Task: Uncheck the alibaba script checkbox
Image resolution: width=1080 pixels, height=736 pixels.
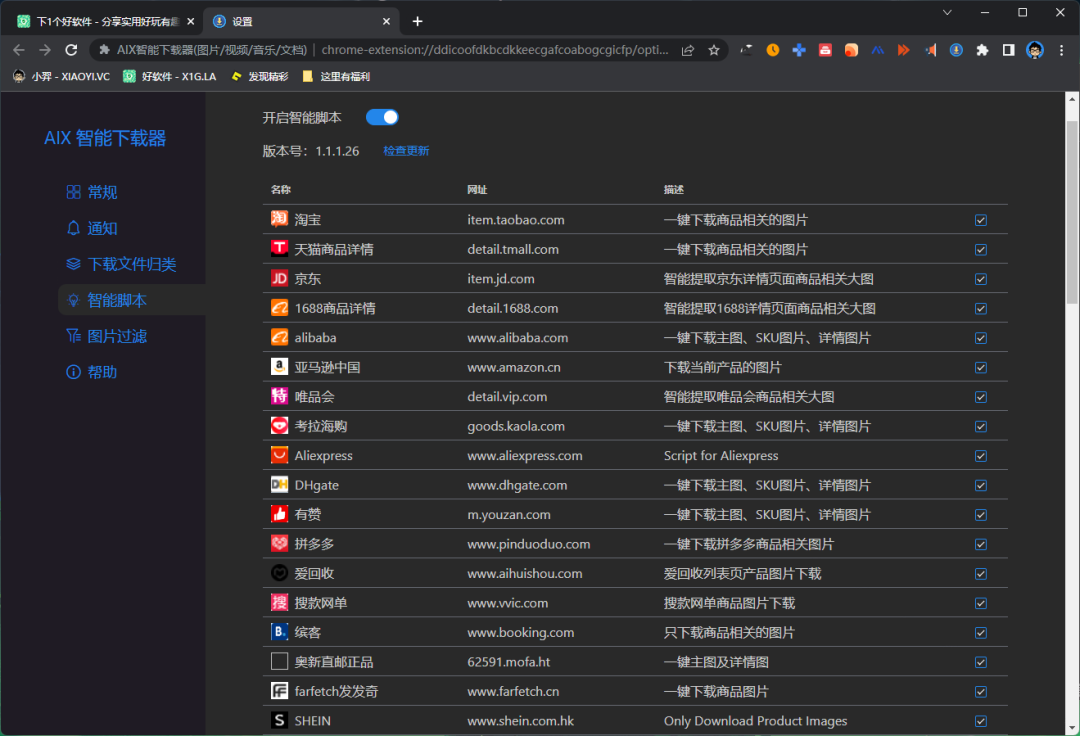Action: pos(981,338)
